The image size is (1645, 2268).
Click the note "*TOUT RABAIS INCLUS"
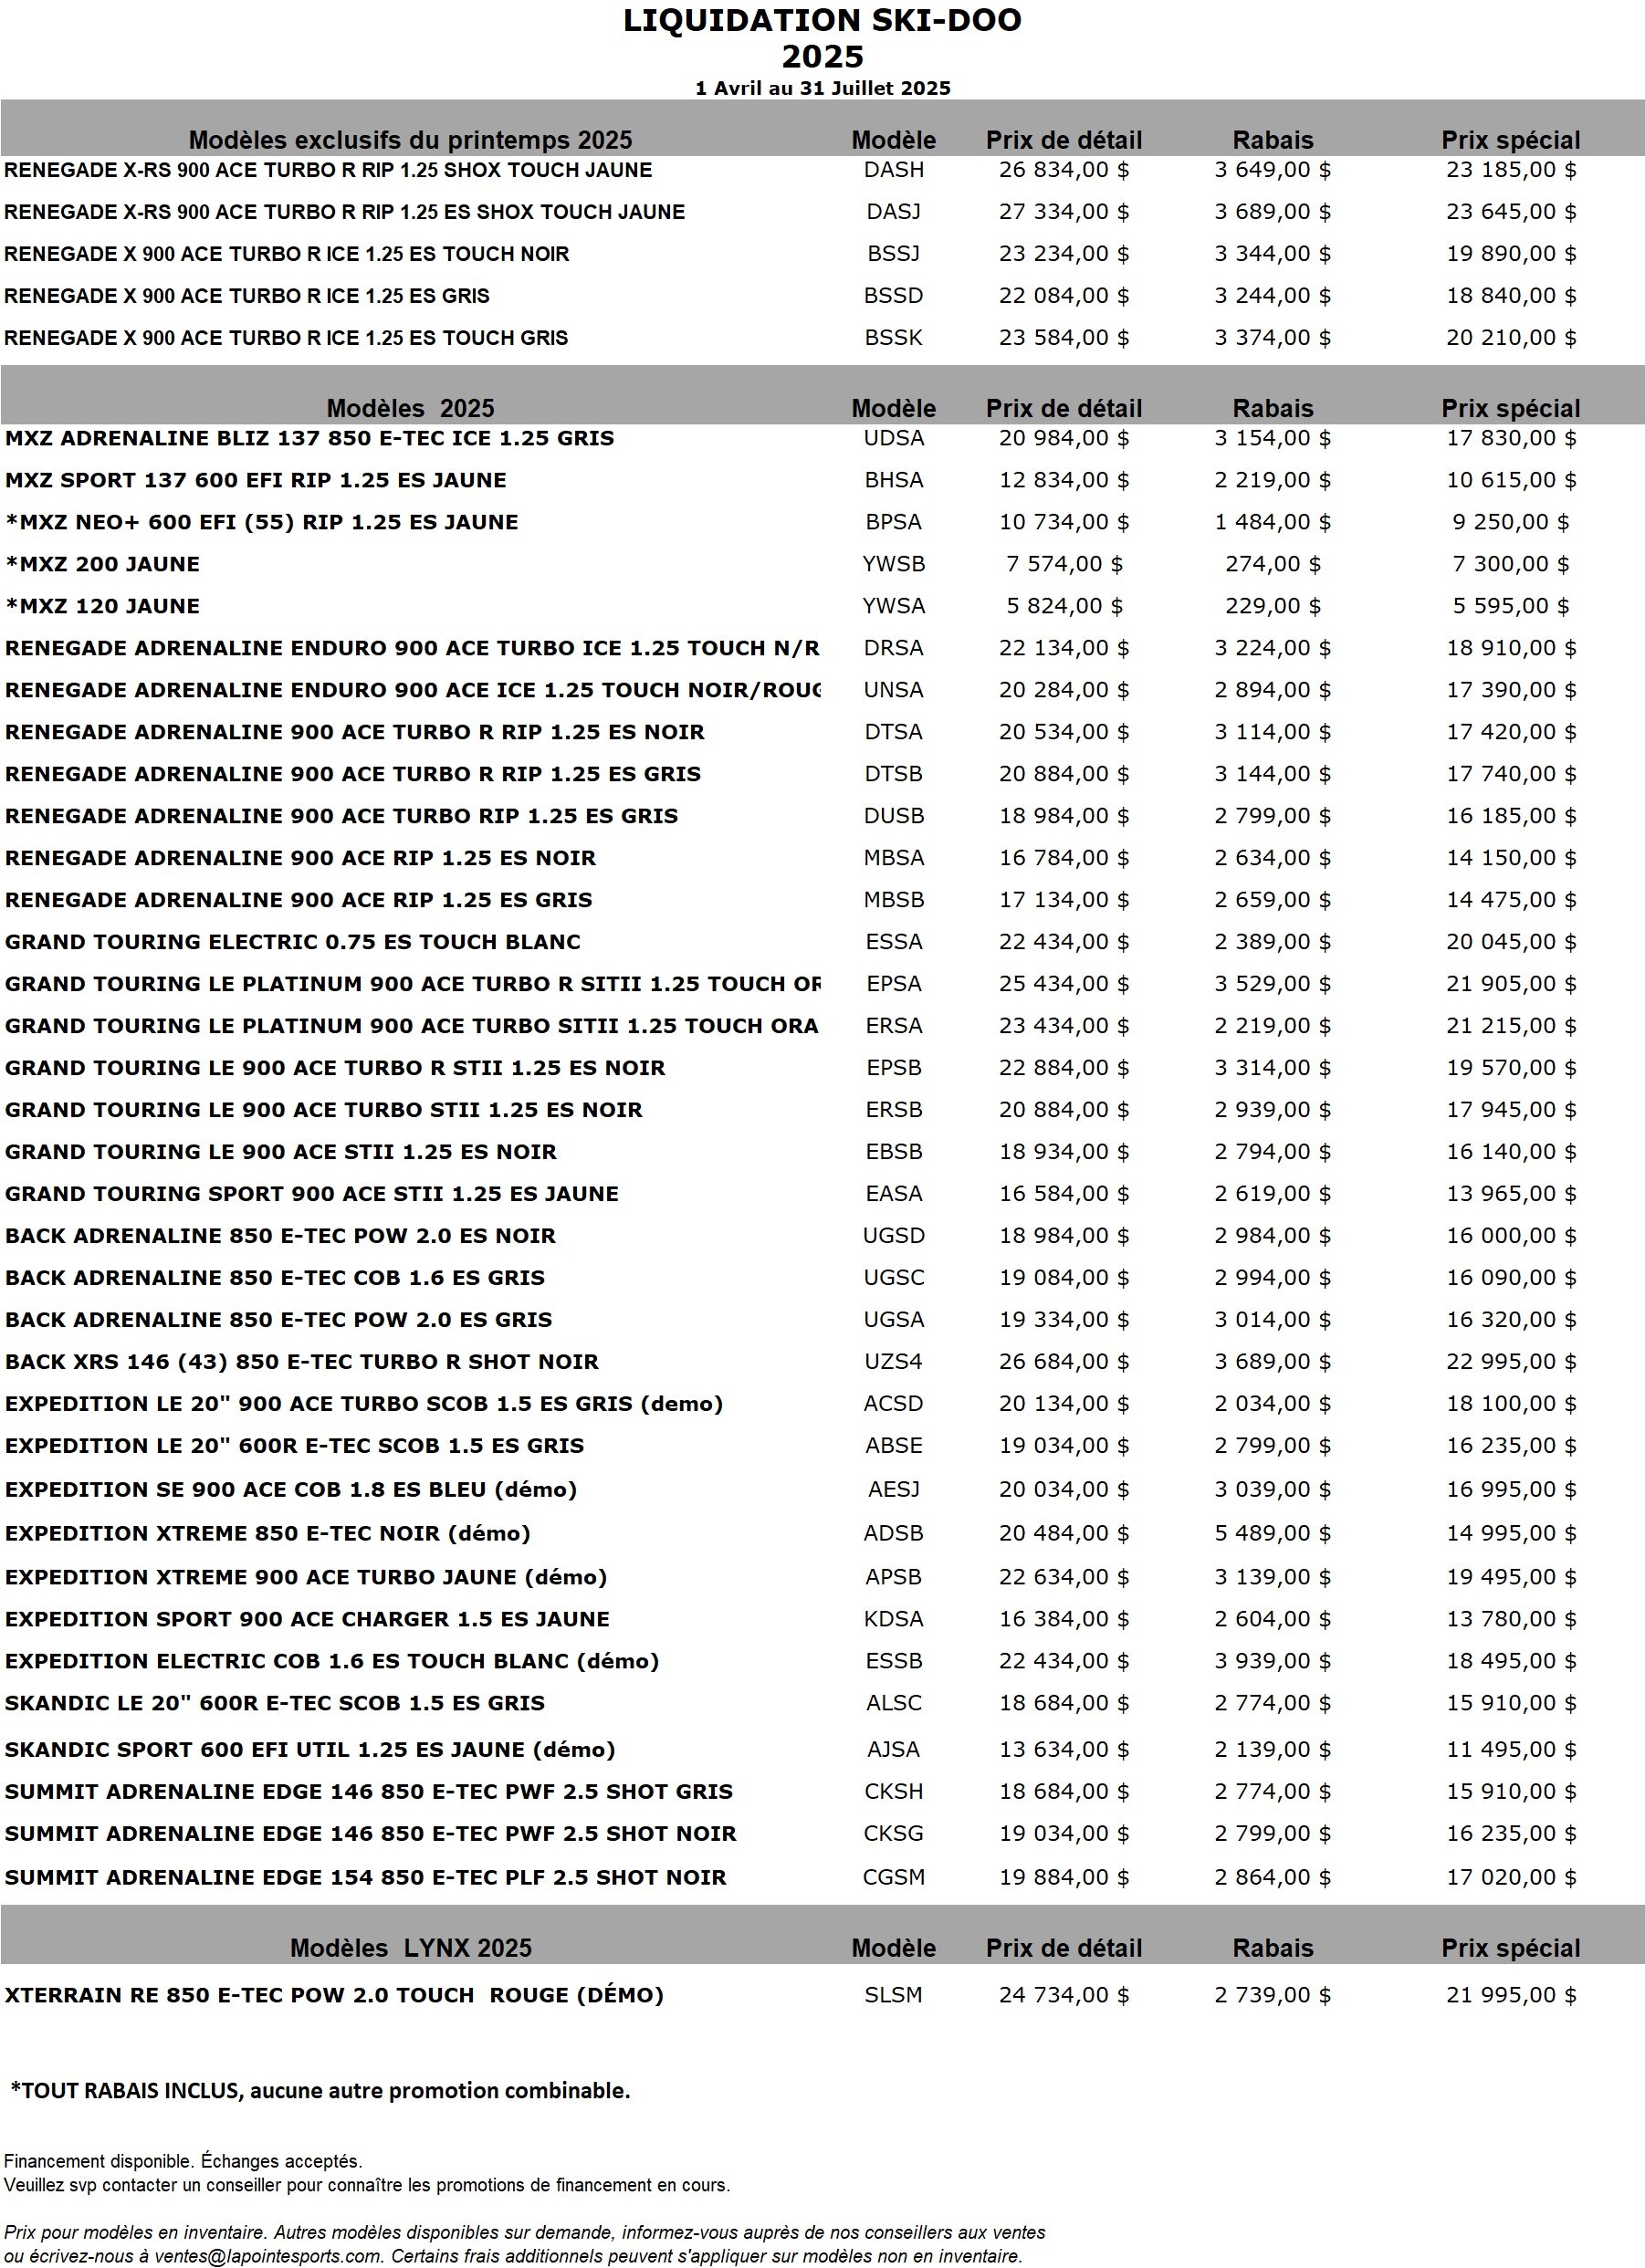coord(126,2091)
